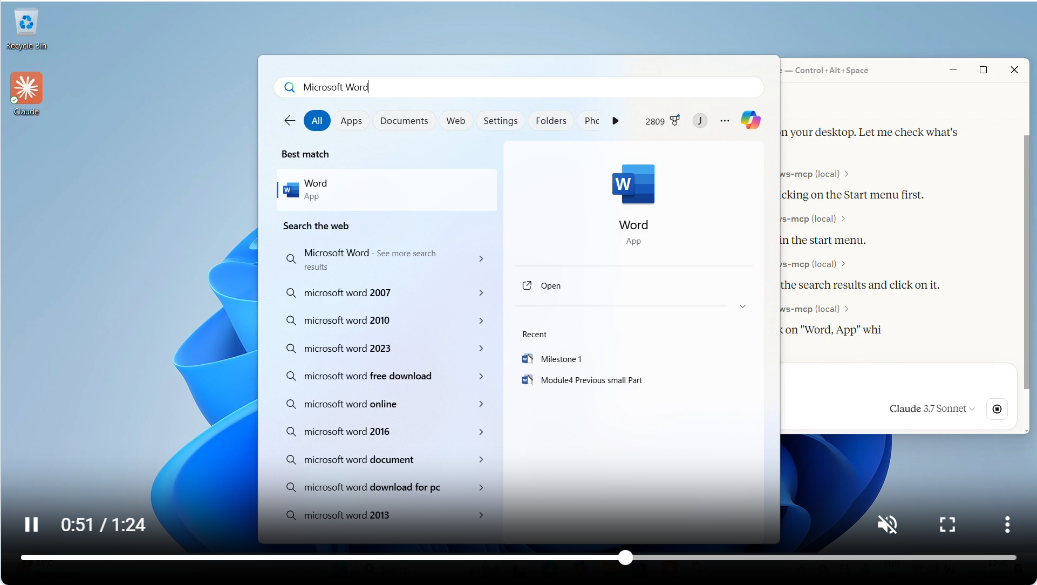Select microsoft word download for pc suggestion
1037x585 pixels.
pos(387,487)
